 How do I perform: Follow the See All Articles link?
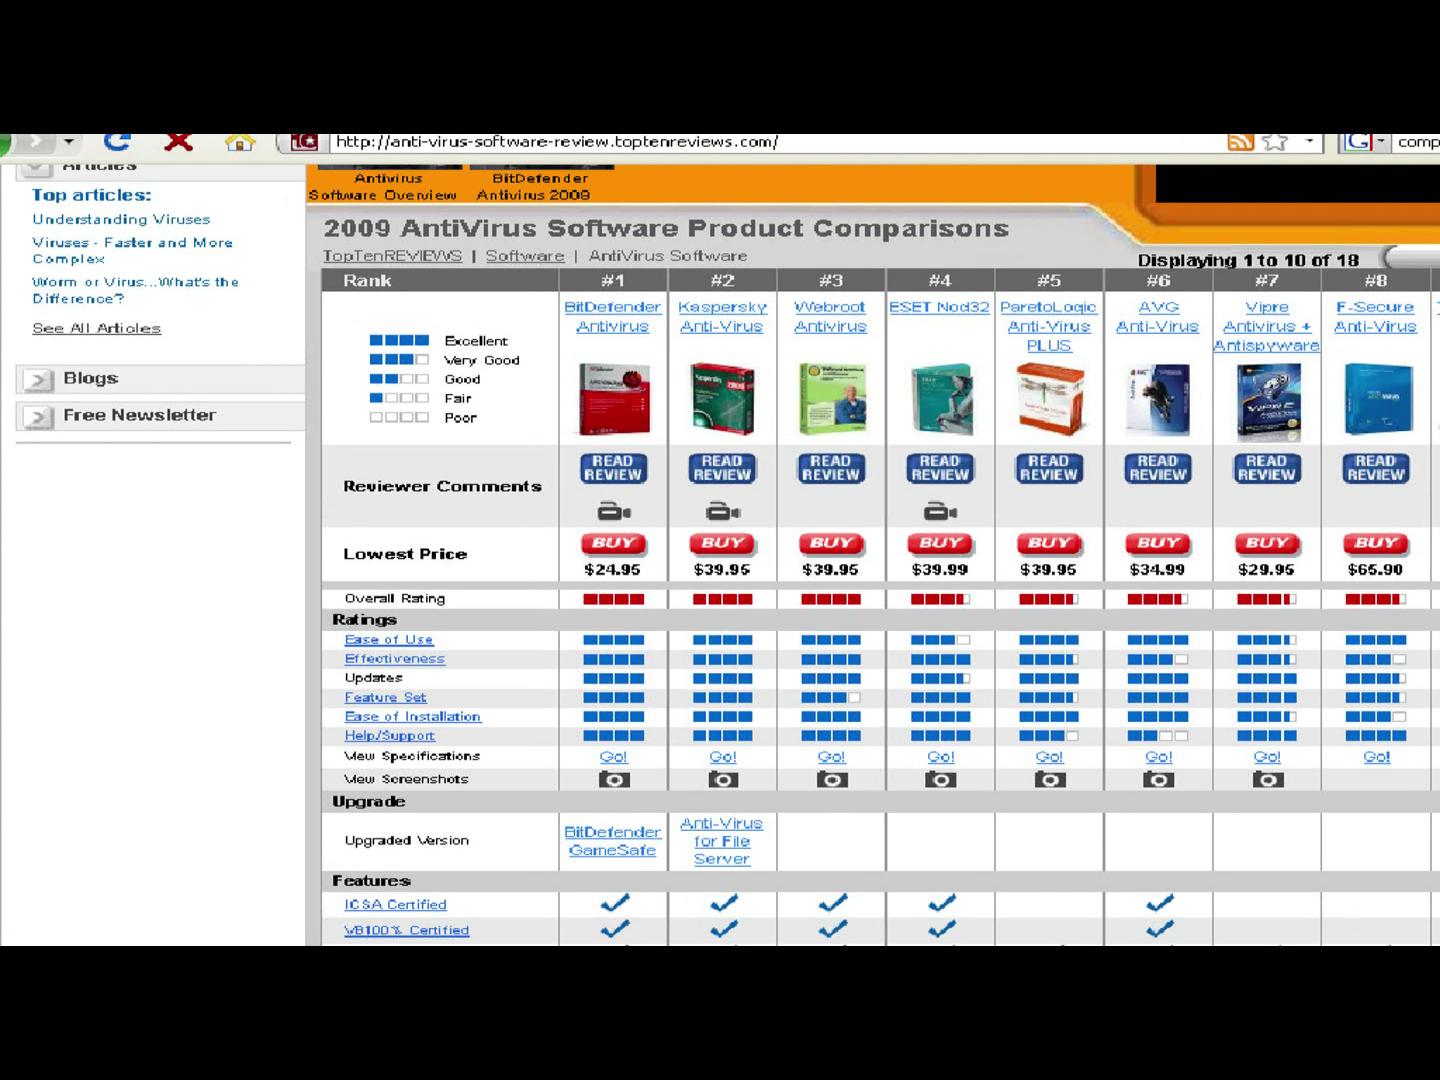pos(96,328)
